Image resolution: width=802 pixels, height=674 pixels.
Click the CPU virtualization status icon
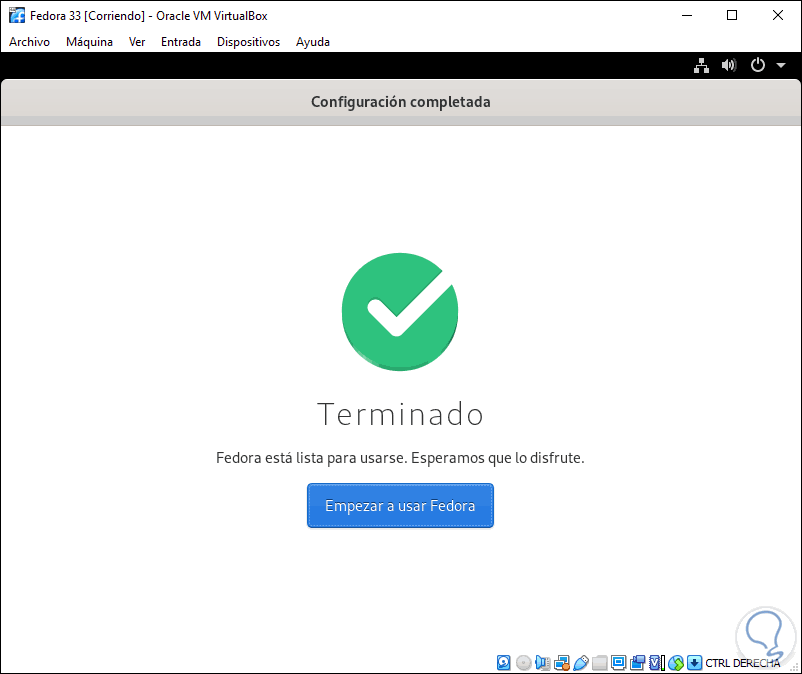[657, 663]
